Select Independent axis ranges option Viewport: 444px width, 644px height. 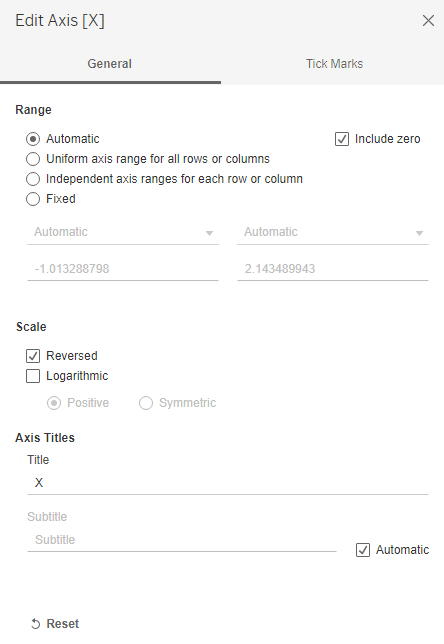(33, 179)
